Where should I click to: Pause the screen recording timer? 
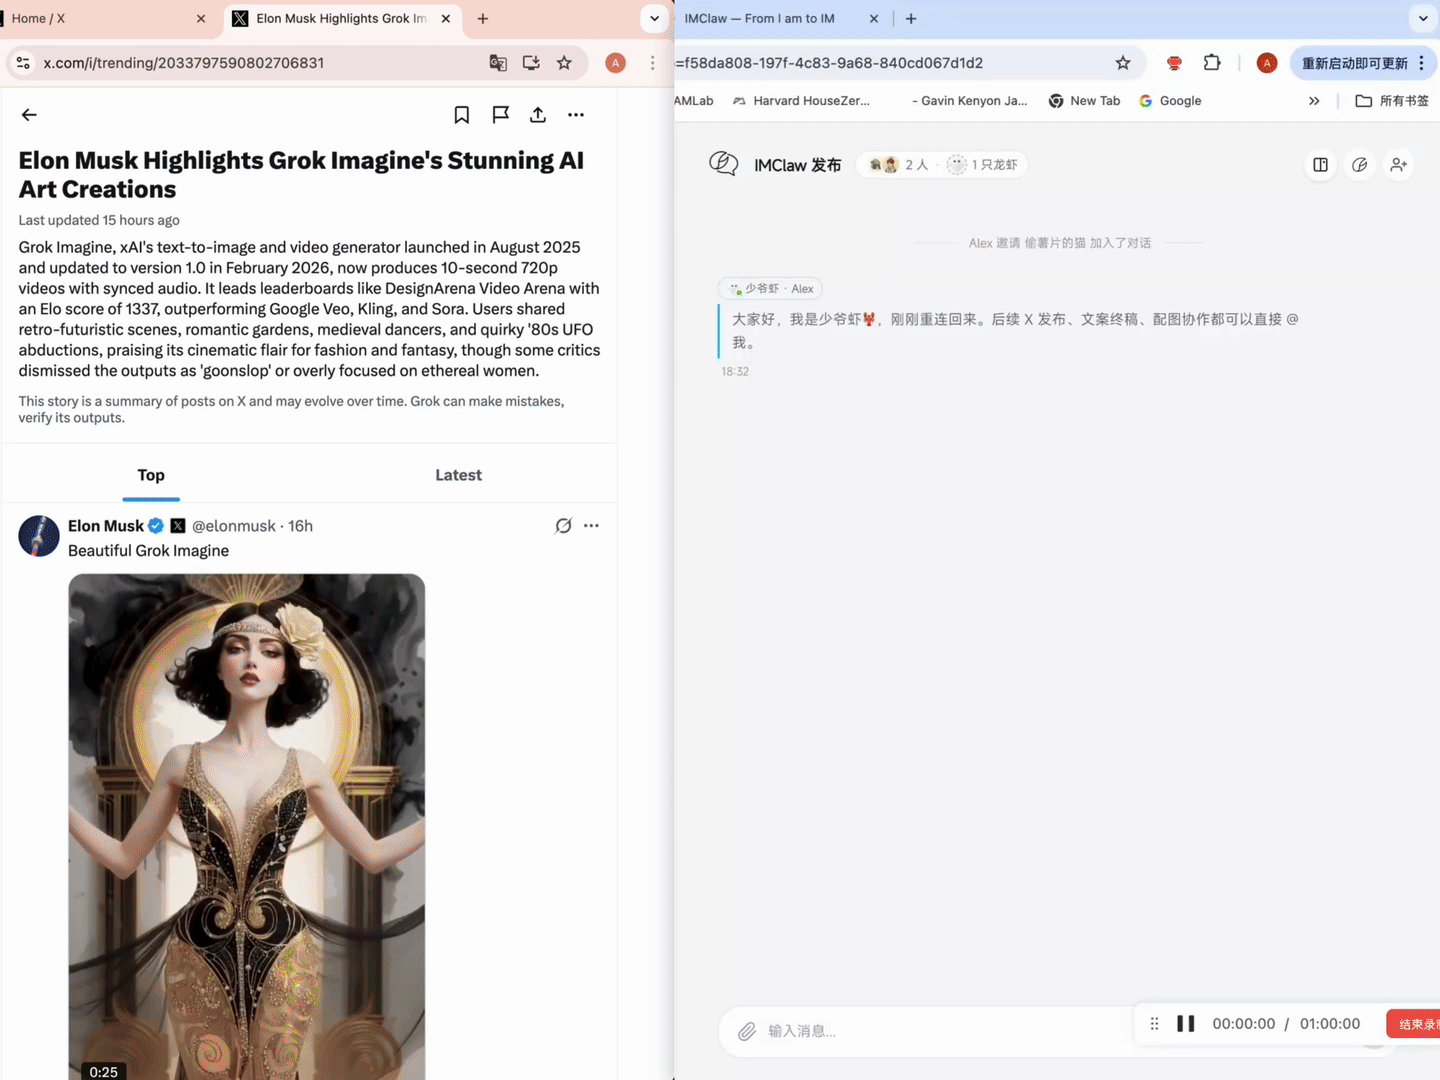(x=1185, y=1023)
